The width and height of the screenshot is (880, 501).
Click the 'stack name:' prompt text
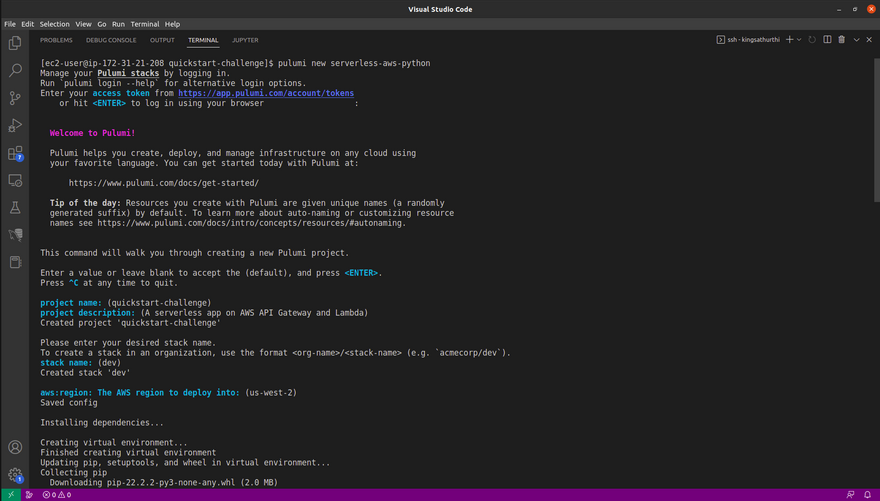coord(66,363)
